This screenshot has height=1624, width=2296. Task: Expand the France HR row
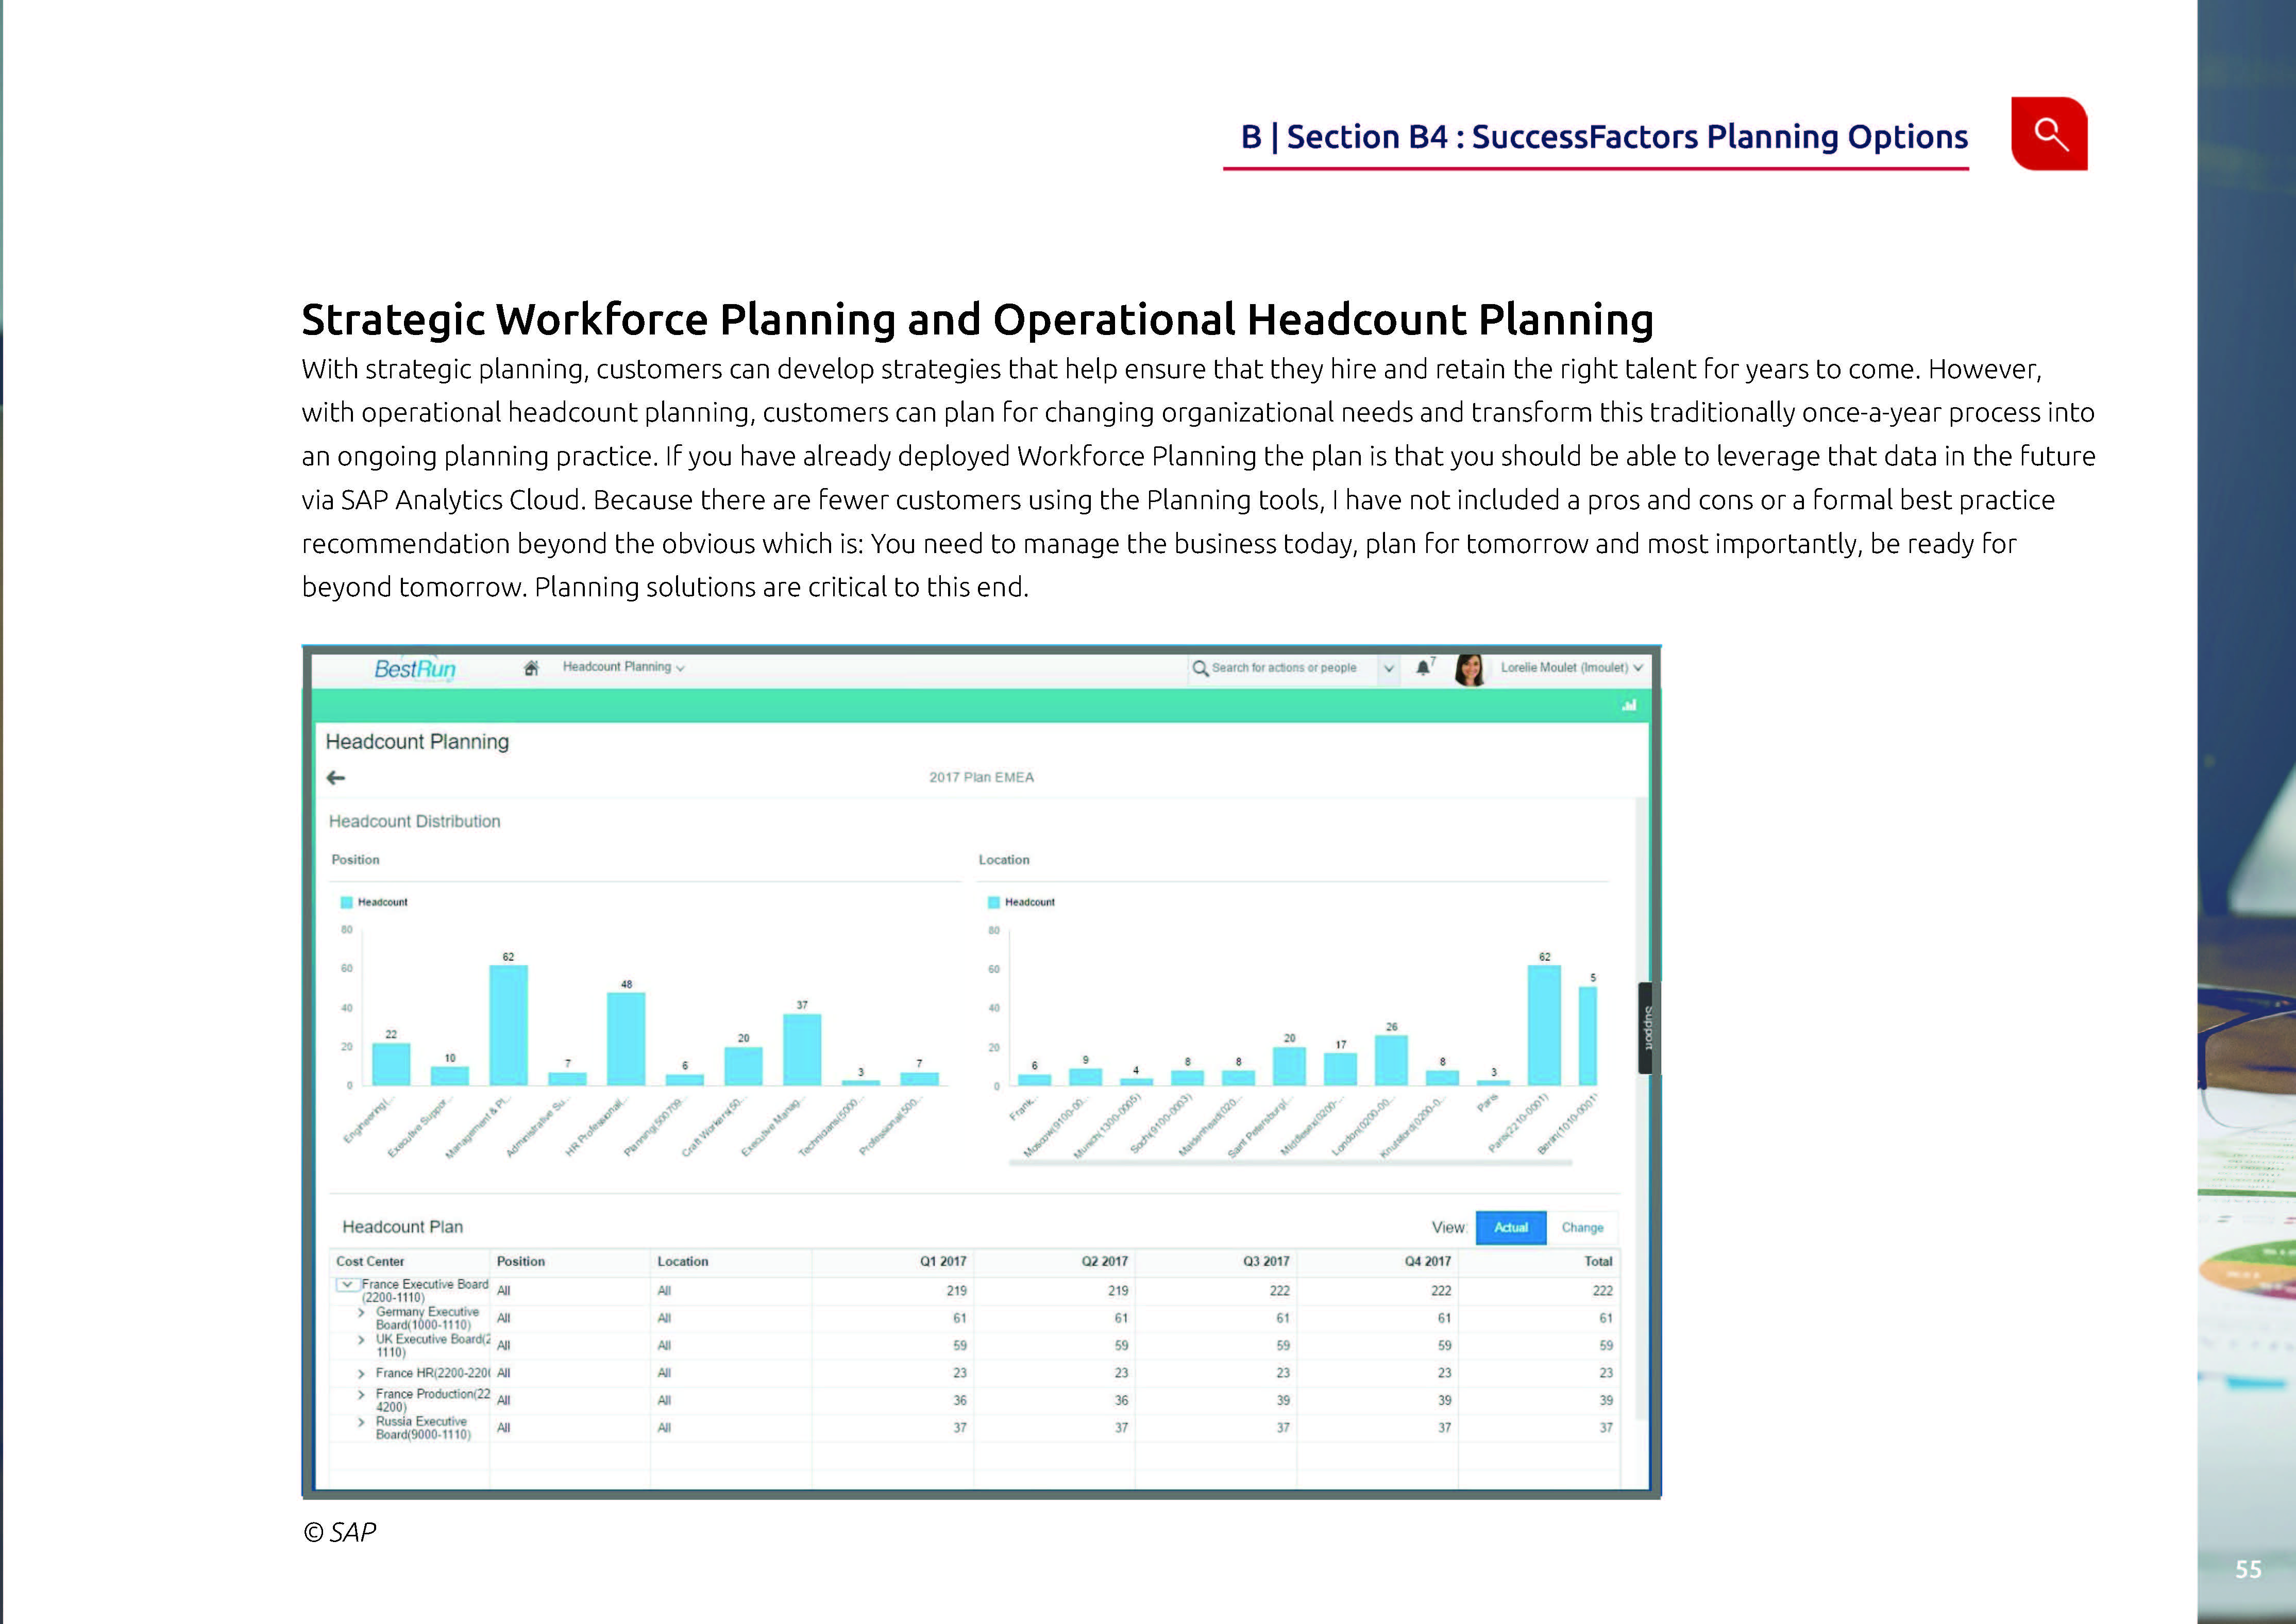pos(361,1374)
